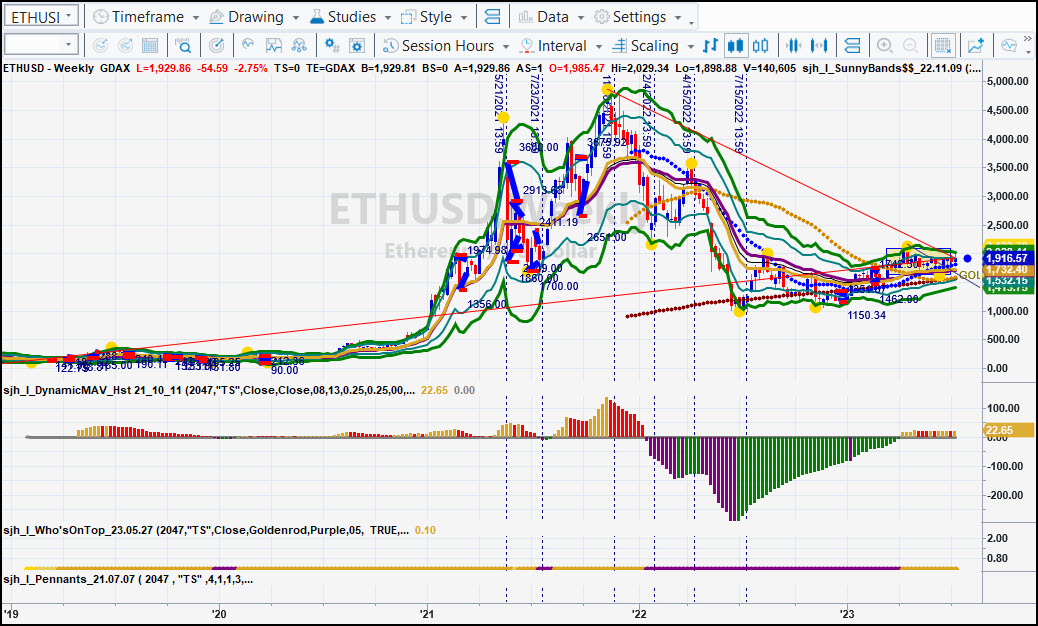Click the wave with nodes icon

(299, 45)
